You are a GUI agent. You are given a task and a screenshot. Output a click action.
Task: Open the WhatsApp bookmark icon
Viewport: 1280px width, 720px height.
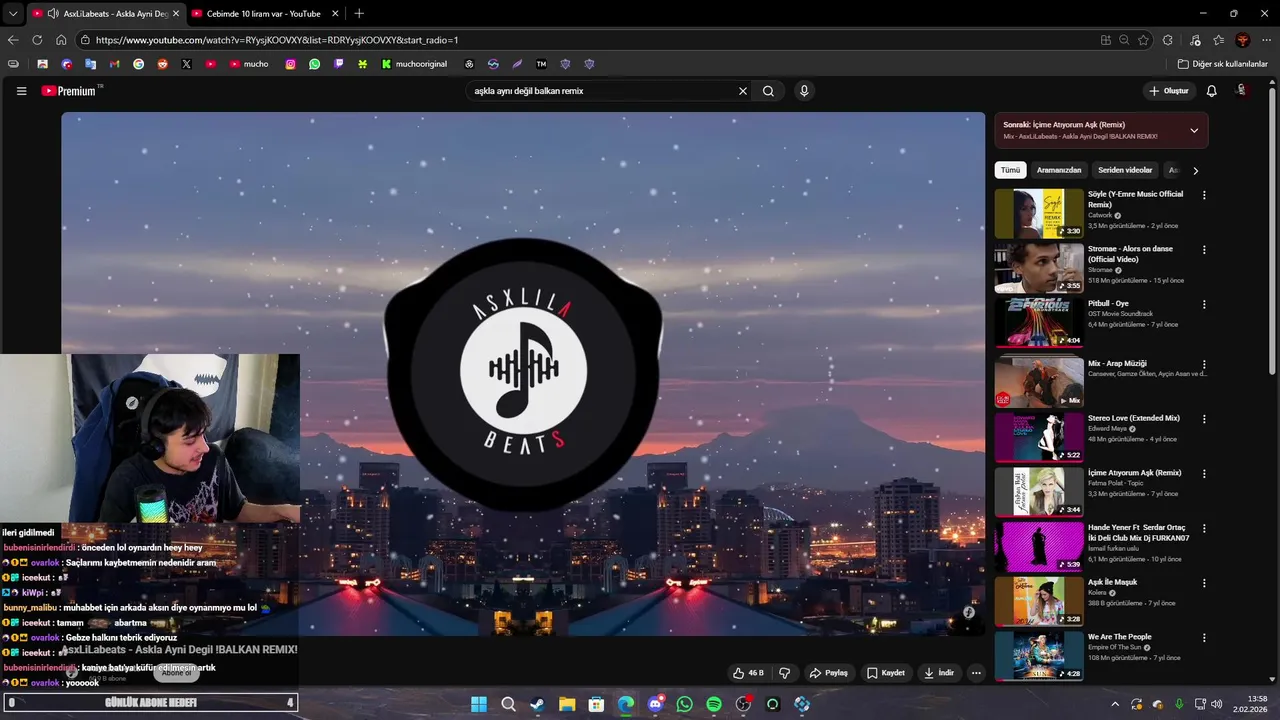(315, 64)
